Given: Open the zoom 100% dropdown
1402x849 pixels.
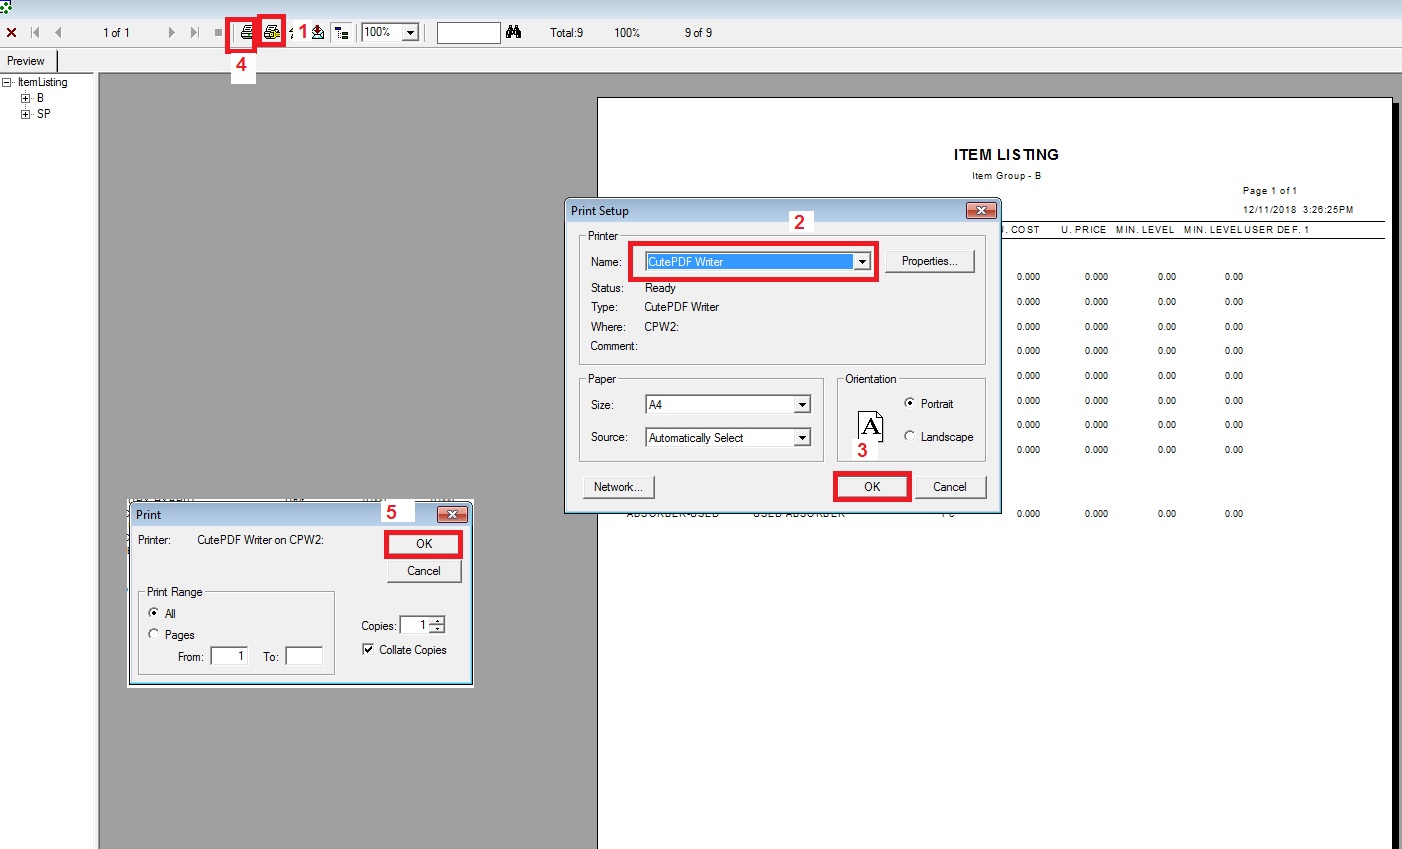Looking at the screenshot, I should point(410,33).
